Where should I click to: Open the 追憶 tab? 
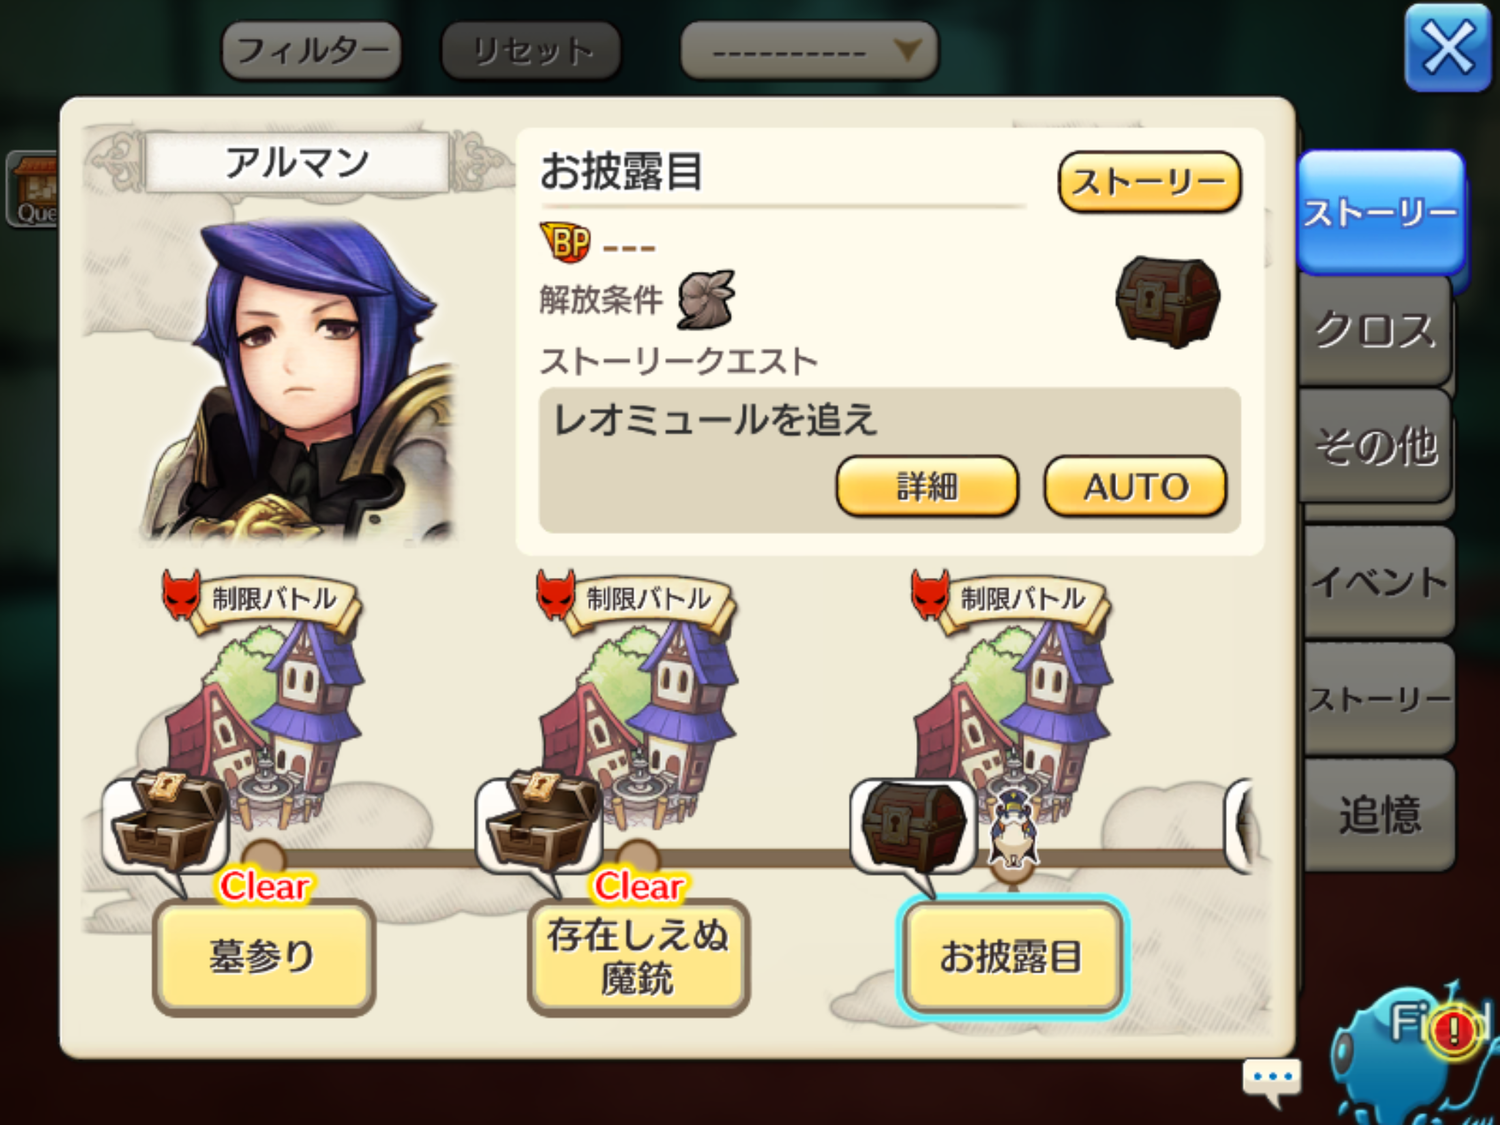(x=1378, y=814)
